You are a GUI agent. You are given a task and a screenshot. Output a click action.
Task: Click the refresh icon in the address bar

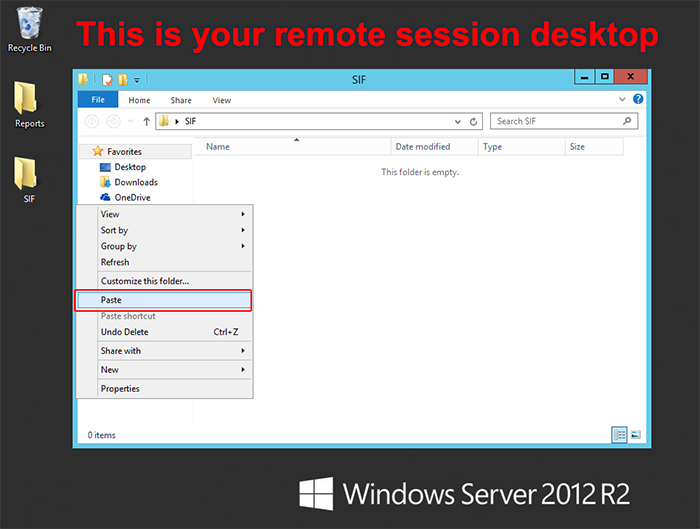point(475,122)
